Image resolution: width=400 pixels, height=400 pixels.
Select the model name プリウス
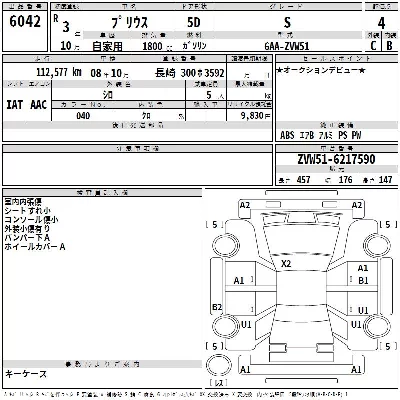(130, 23)
